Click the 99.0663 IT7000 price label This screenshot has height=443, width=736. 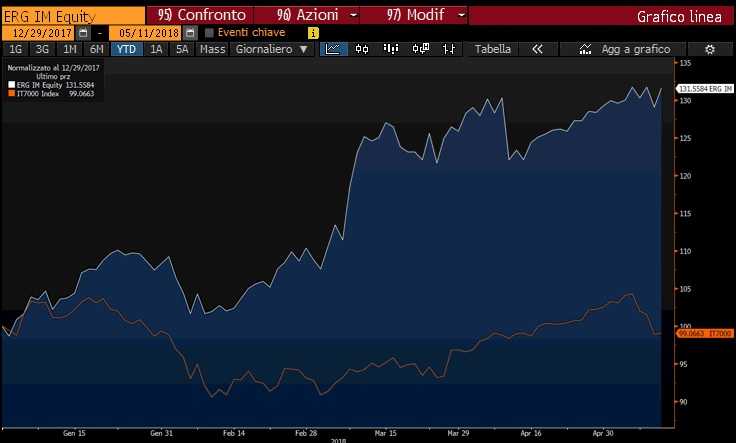click(x=705, y=333)
